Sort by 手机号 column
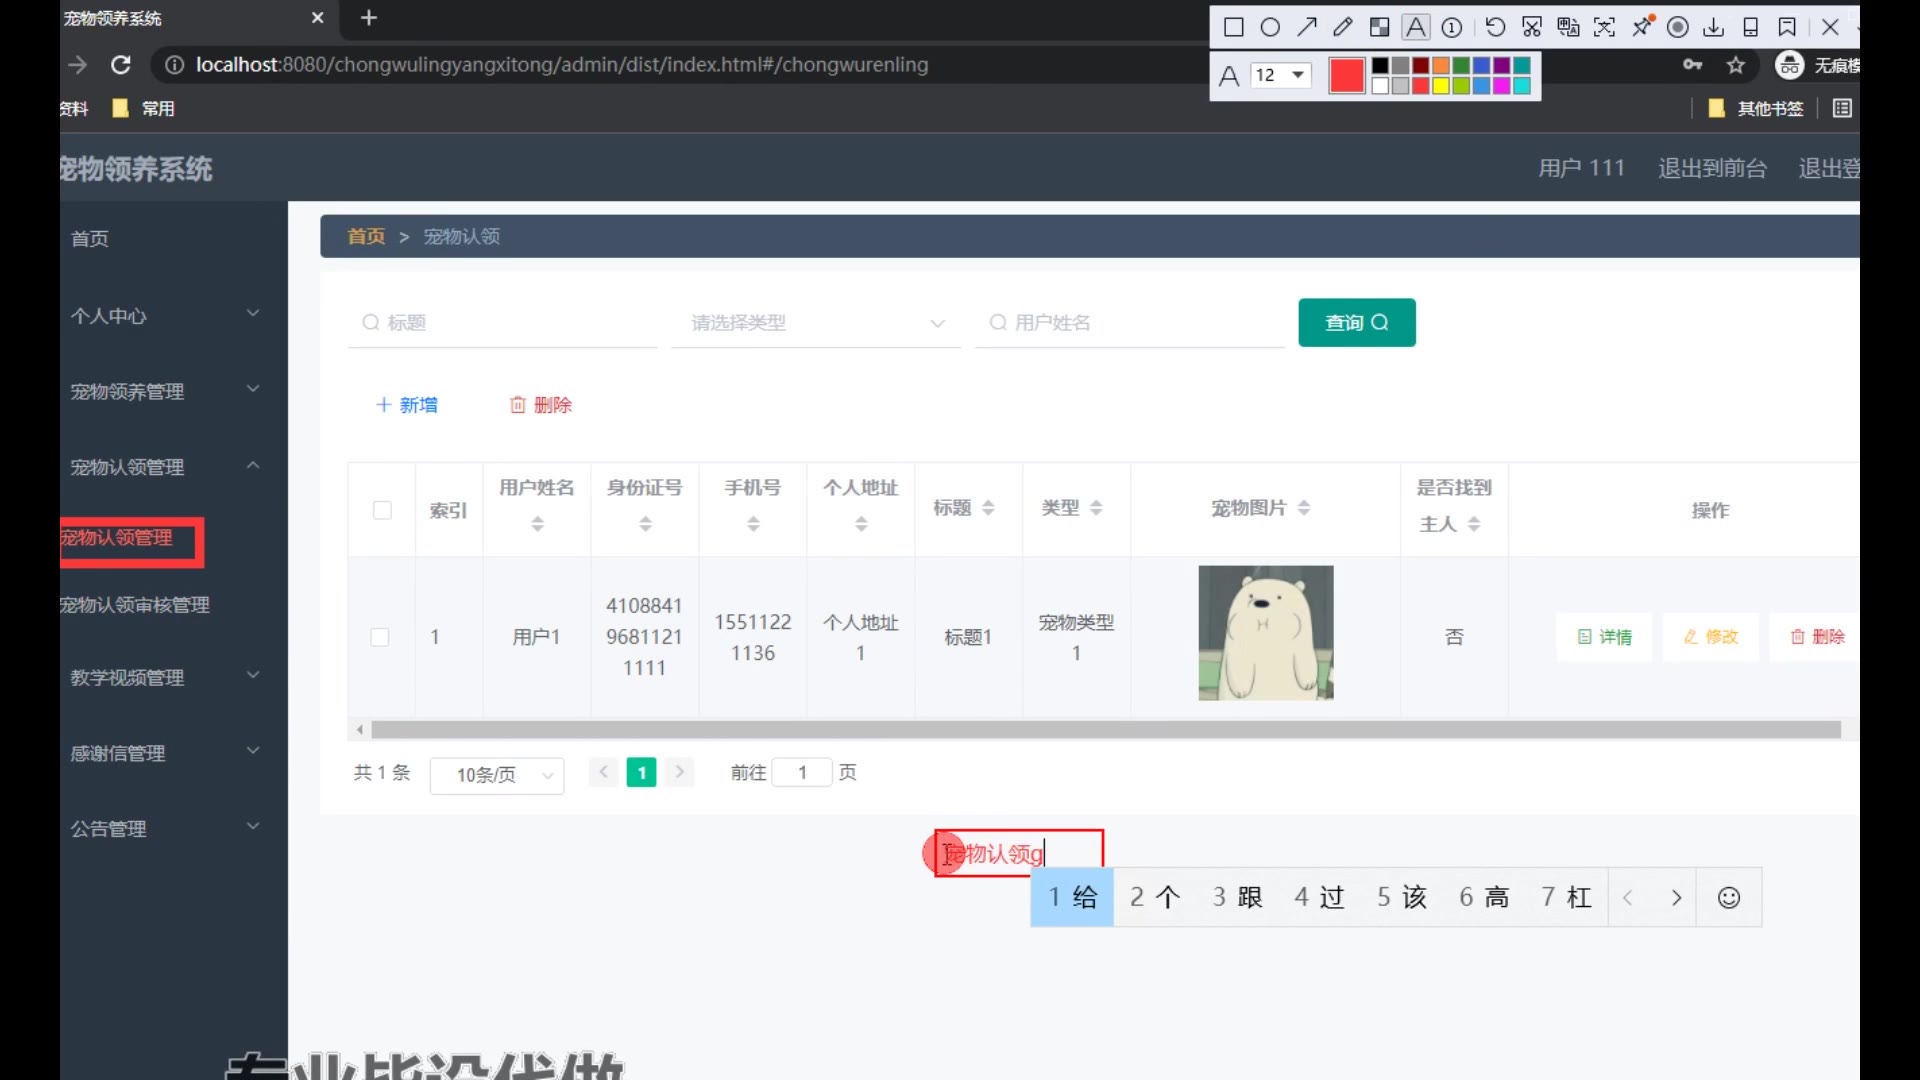The width and height of the screenshot is (1920, 1080). 753,523
